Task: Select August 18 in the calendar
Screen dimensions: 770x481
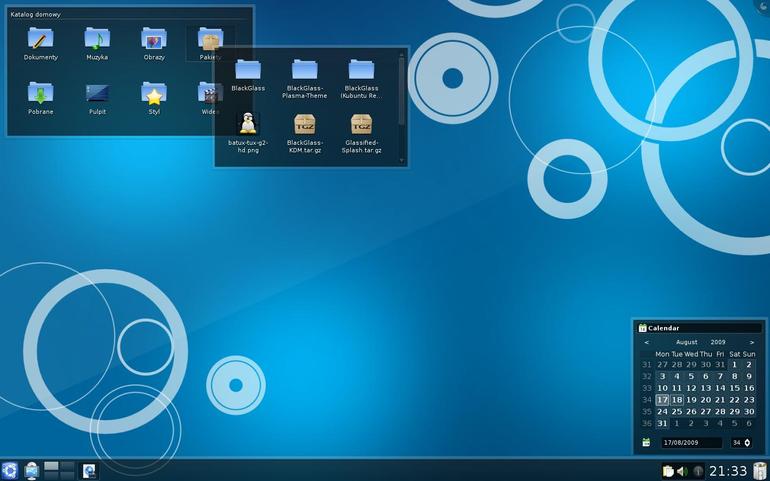Action: point(677,400)
